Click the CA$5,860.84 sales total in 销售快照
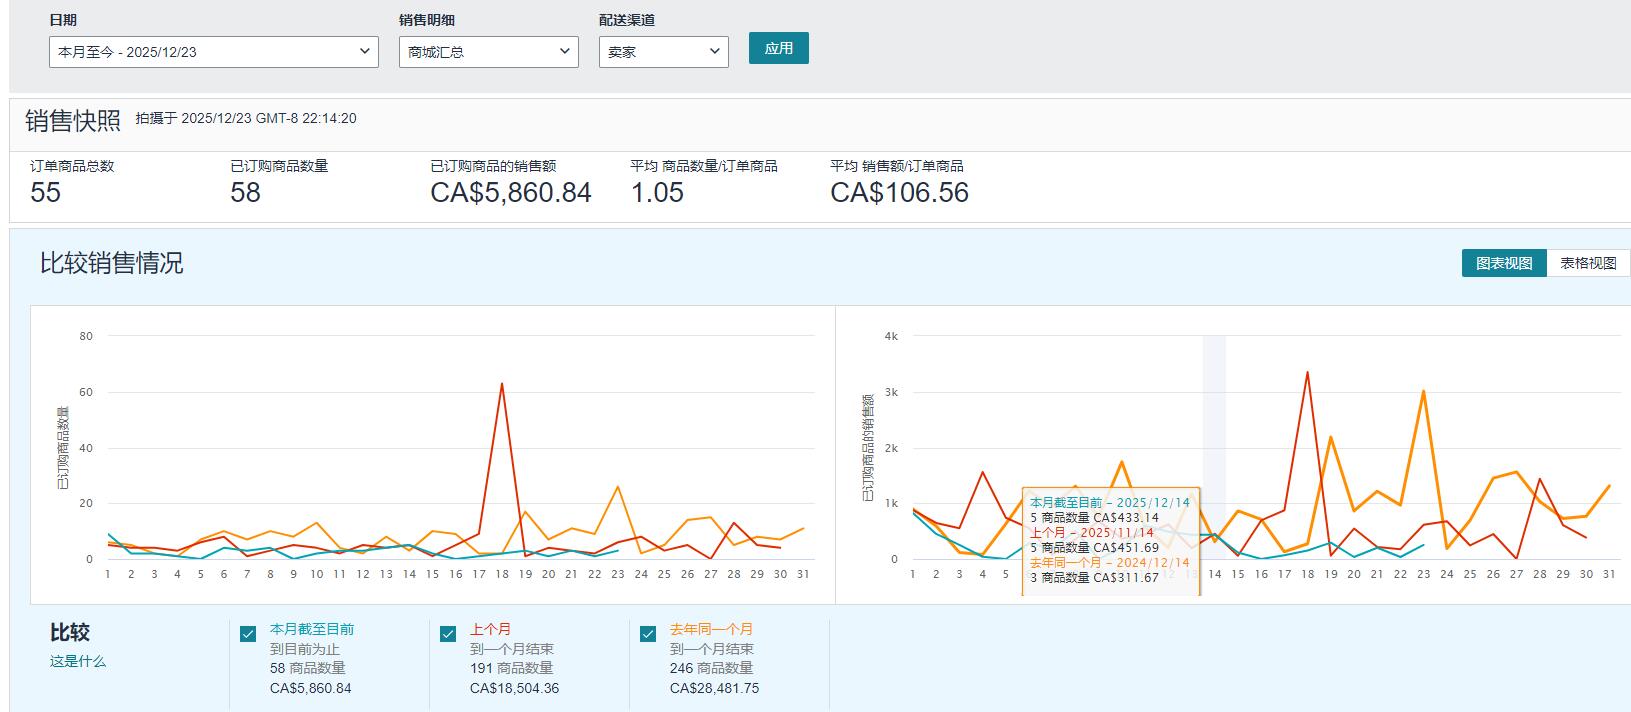This screenshot has height=712, width=1631. (x=511, y=193)
